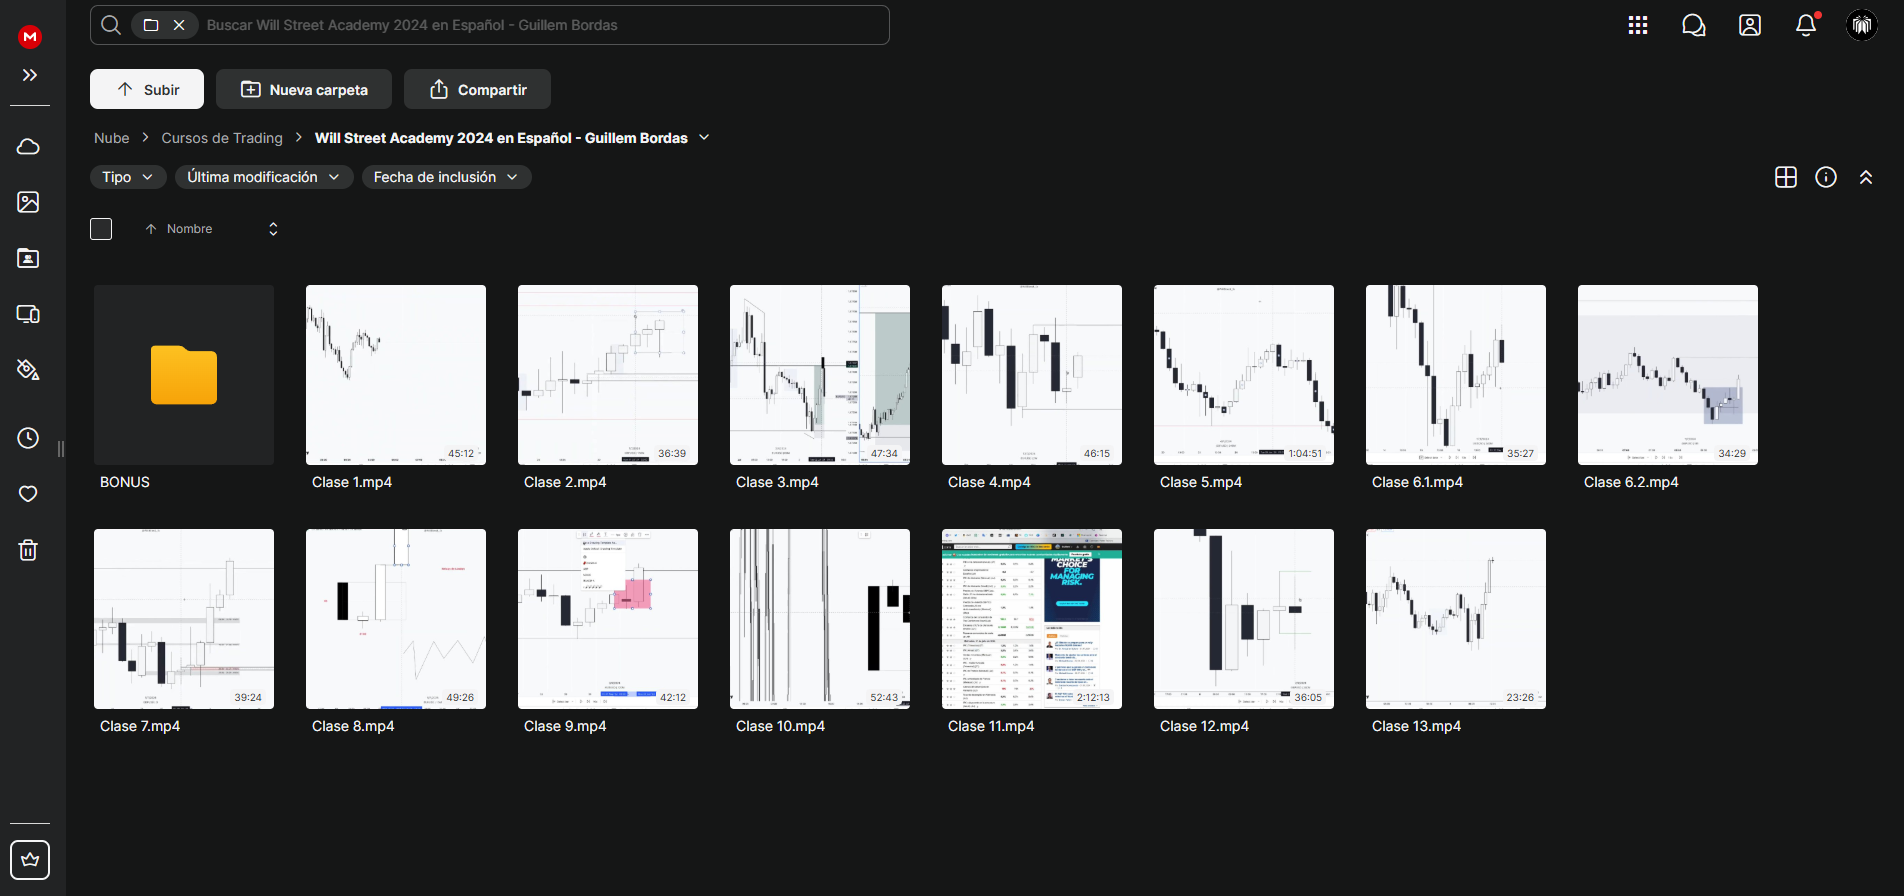The image size is (1904, 896).
Task: Open the contacts icon in top bar
Action: 1750,25
